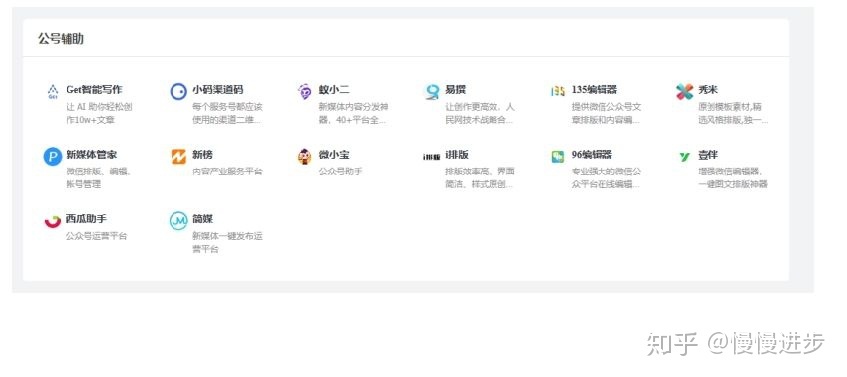The image size is (847, 377).
Task: Open the i排版 title link
Action: [x=457, y=154]
